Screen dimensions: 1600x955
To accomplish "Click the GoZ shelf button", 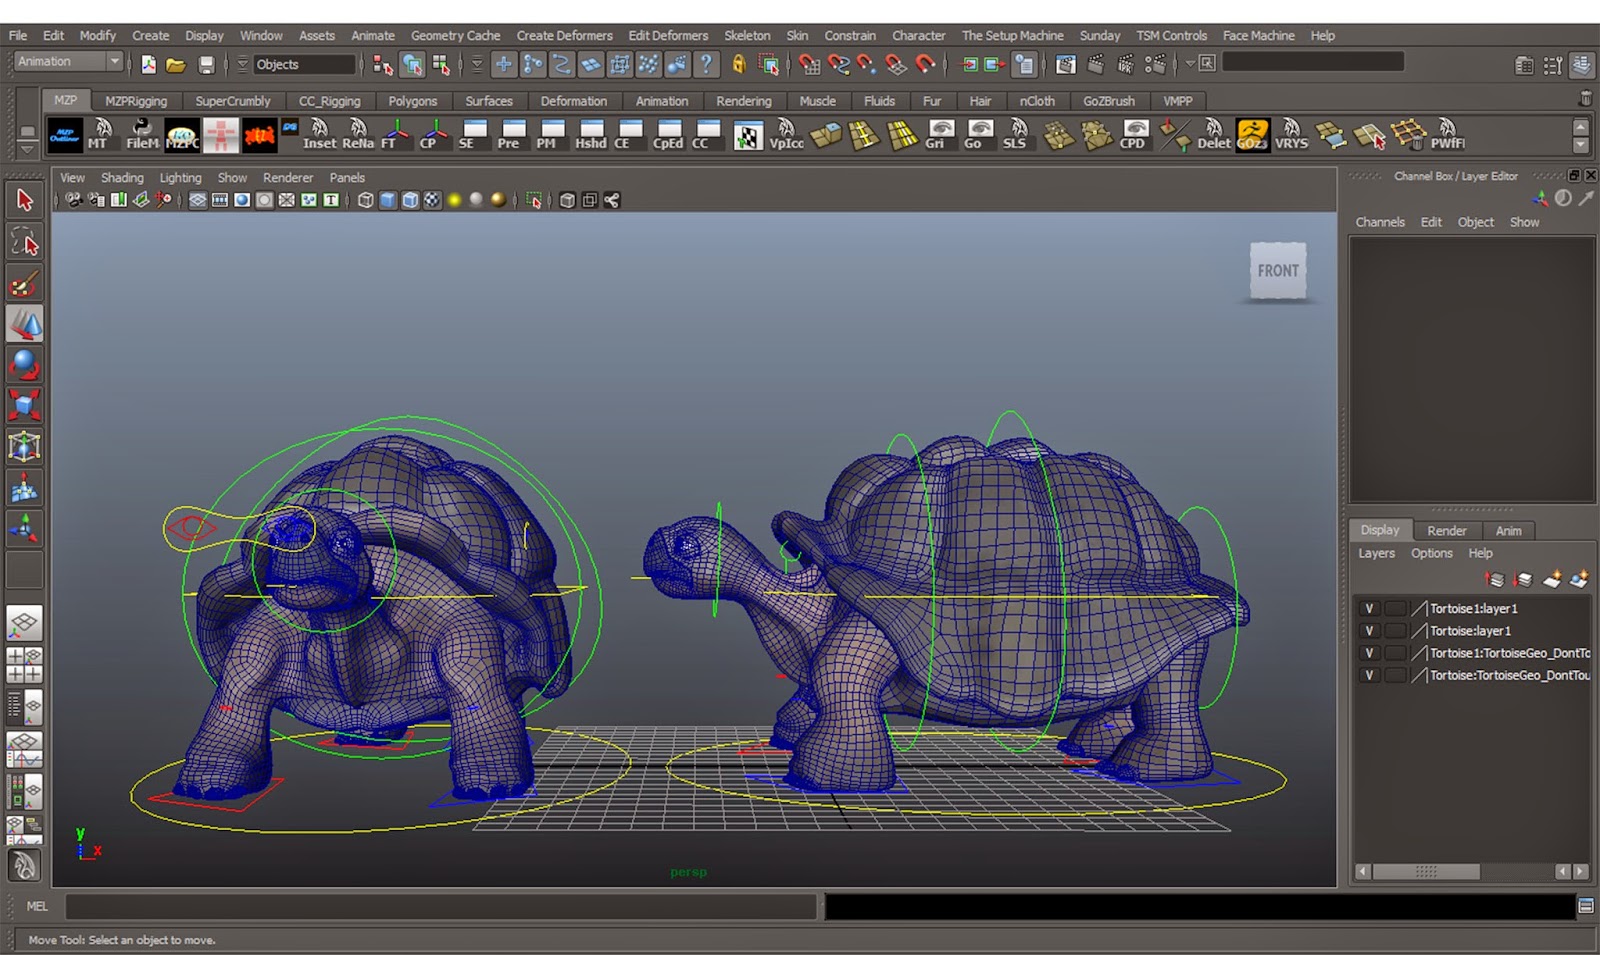I will point(1252,135).
